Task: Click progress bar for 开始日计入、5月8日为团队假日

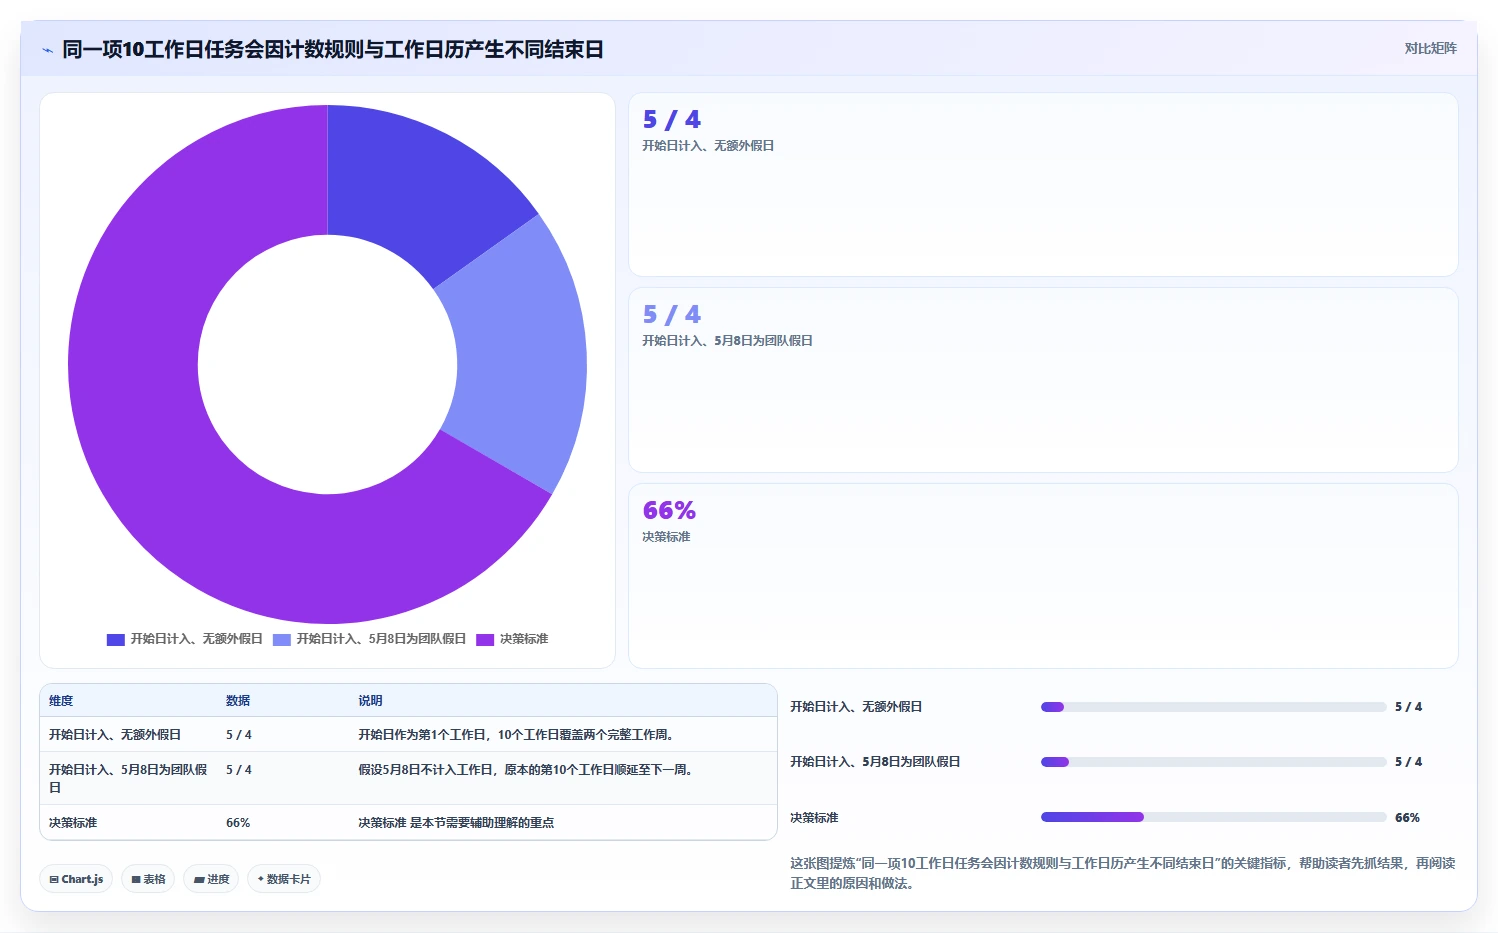Action: tap(1213, 762)
